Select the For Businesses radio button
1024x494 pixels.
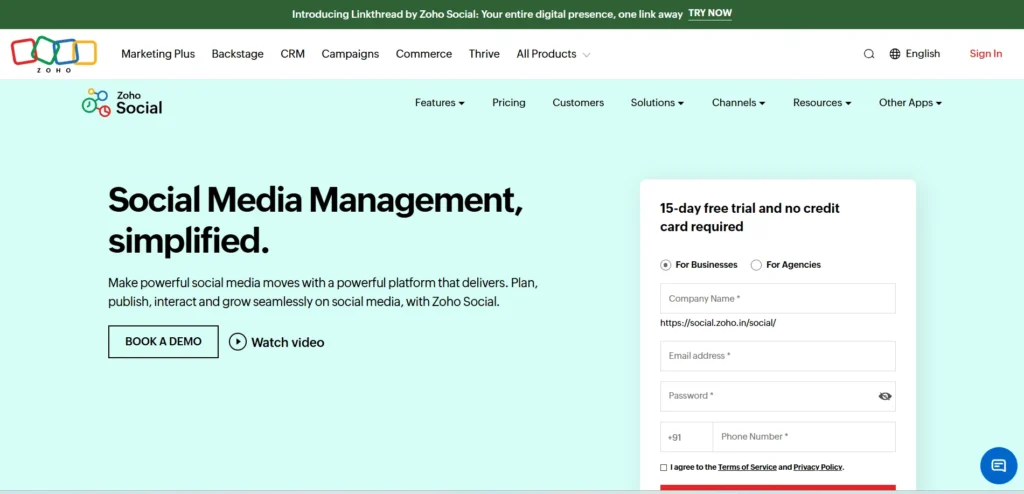click(665, 265)
